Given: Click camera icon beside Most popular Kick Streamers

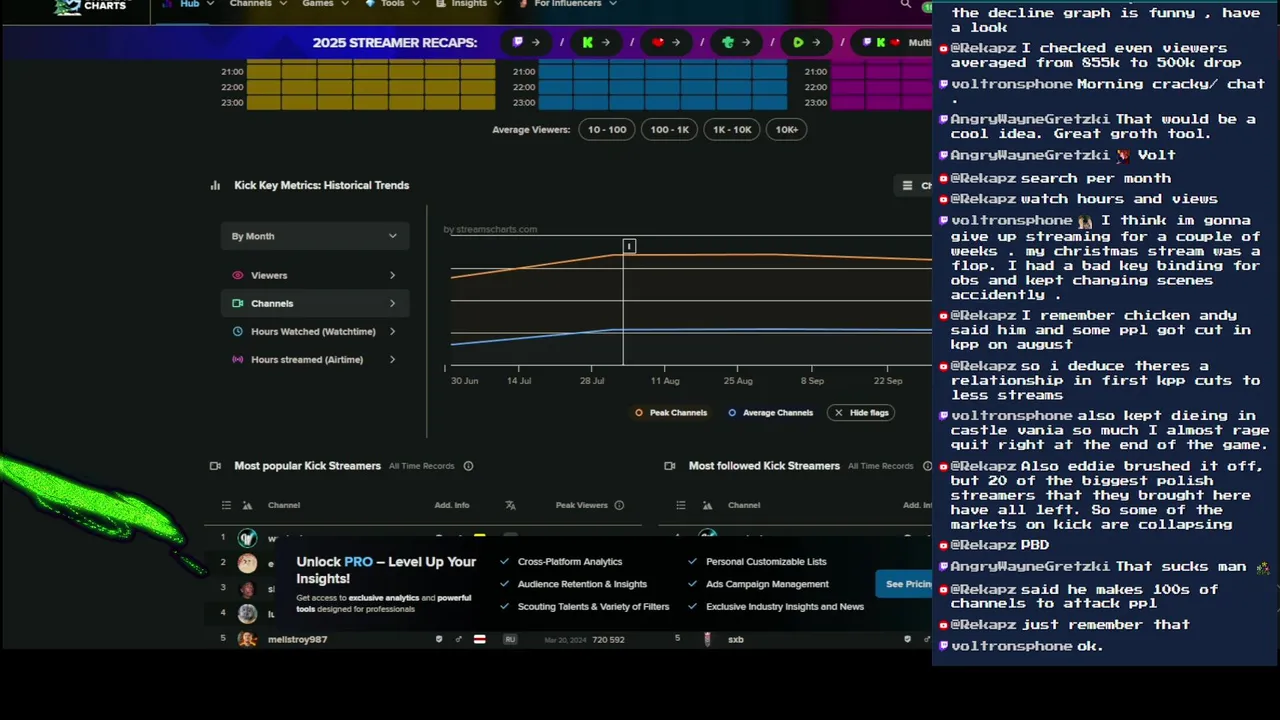Looking at the screenshot, I should [x=215, y=466].
